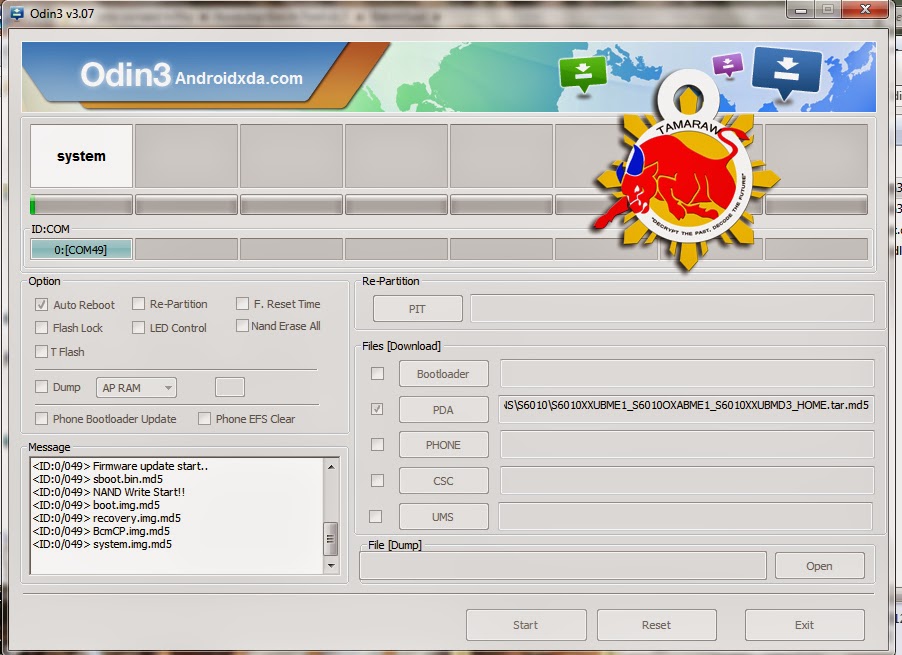Screen dimensions: 902x655
Task: Click the Exit button
Action: coord(805,625)
